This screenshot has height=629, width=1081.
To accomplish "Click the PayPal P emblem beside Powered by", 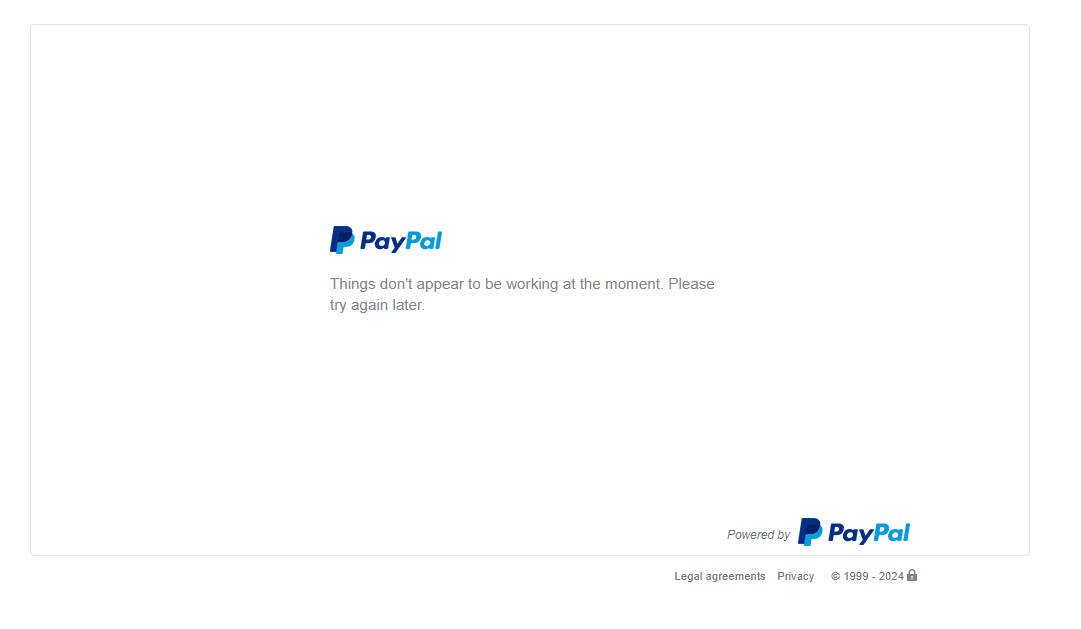I will pyautogui.click(x=810, y=532).
